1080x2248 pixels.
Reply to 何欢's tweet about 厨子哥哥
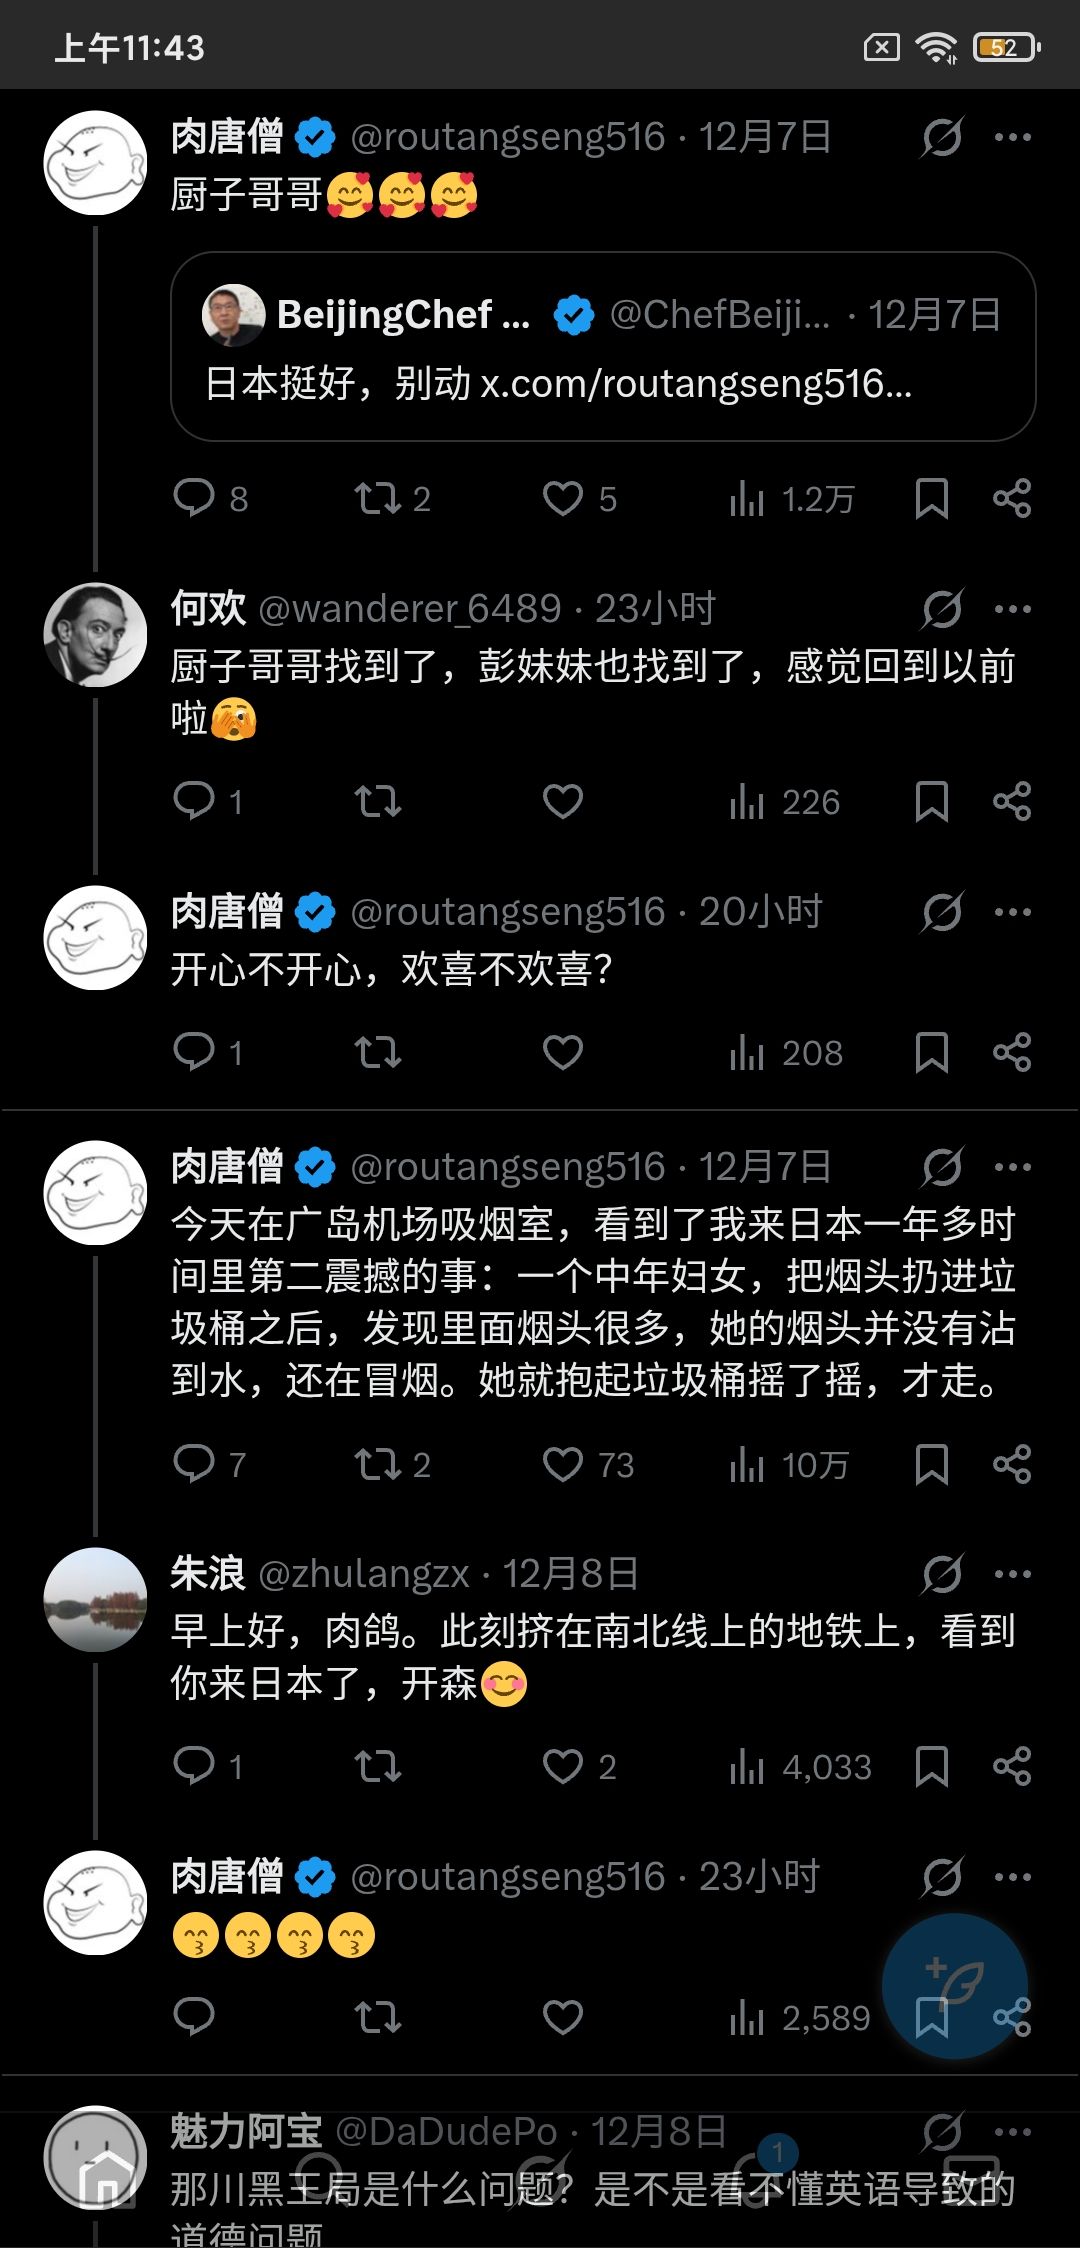pyautogui.click(x=194, y=801)
